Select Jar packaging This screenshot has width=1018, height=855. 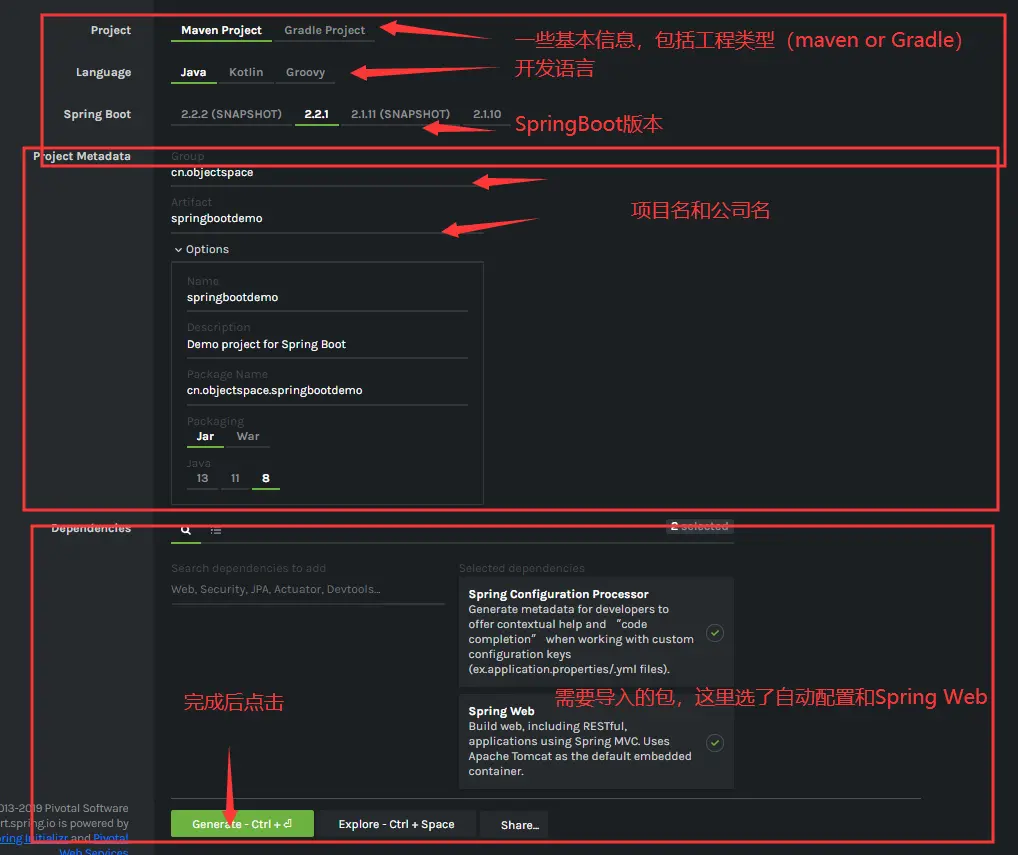pos(205,436)
